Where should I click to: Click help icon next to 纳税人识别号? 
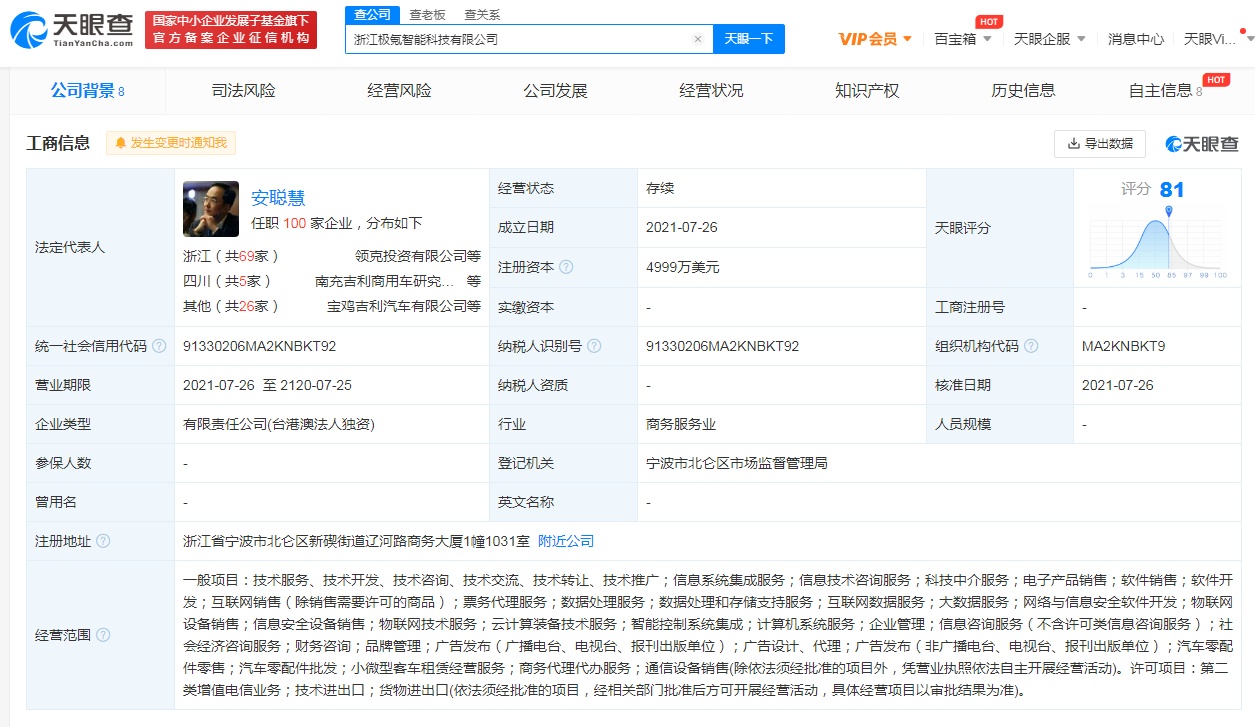(x=595, y=346)
